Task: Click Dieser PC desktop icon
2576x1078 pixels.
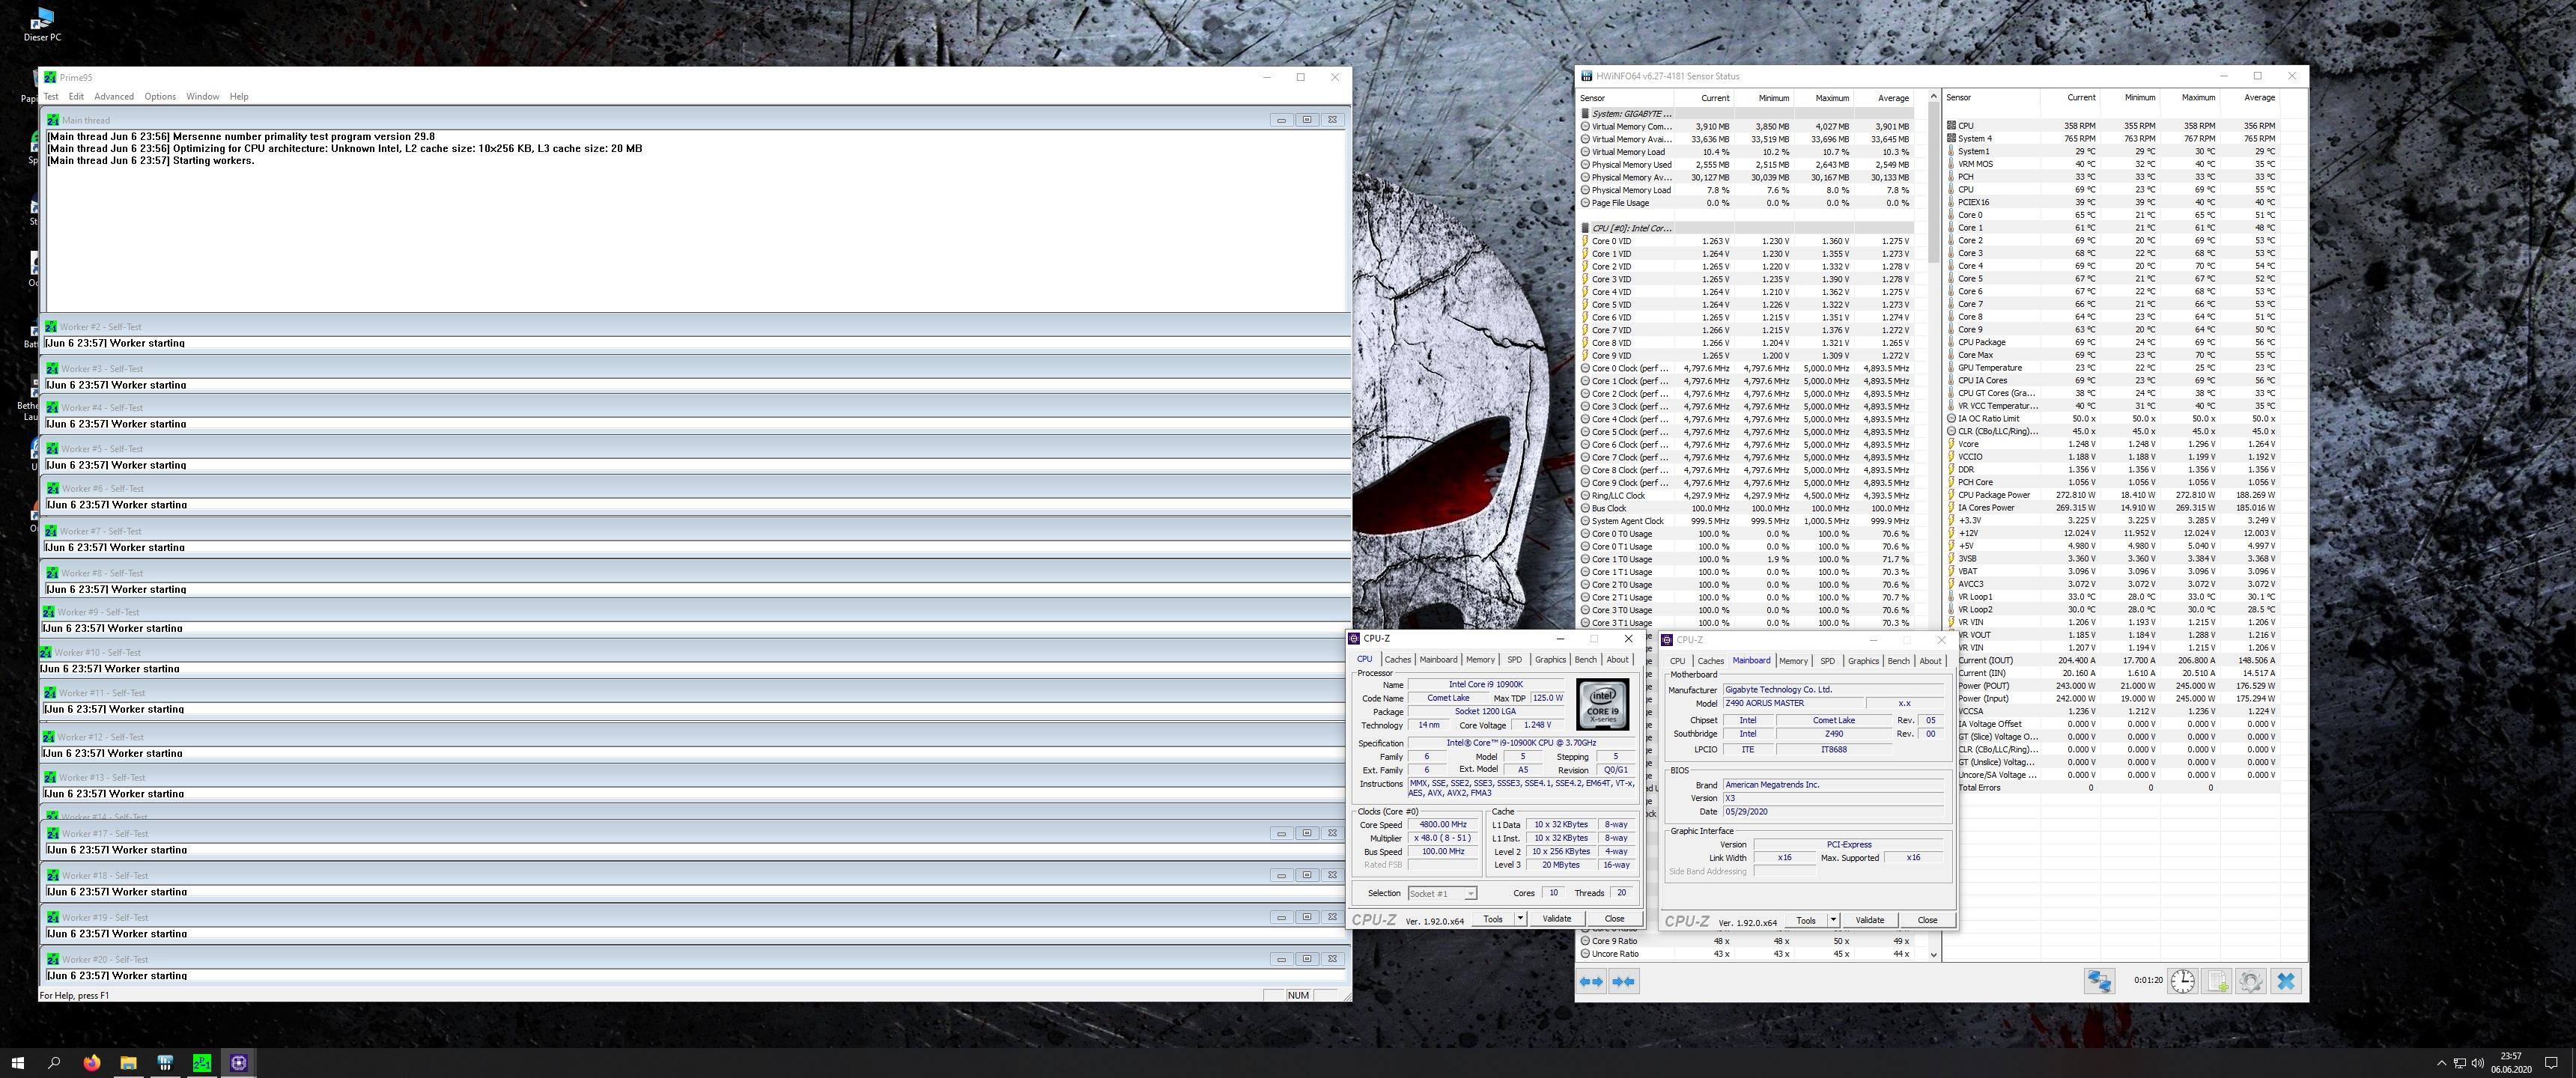Action: click(x=43, y=24)
